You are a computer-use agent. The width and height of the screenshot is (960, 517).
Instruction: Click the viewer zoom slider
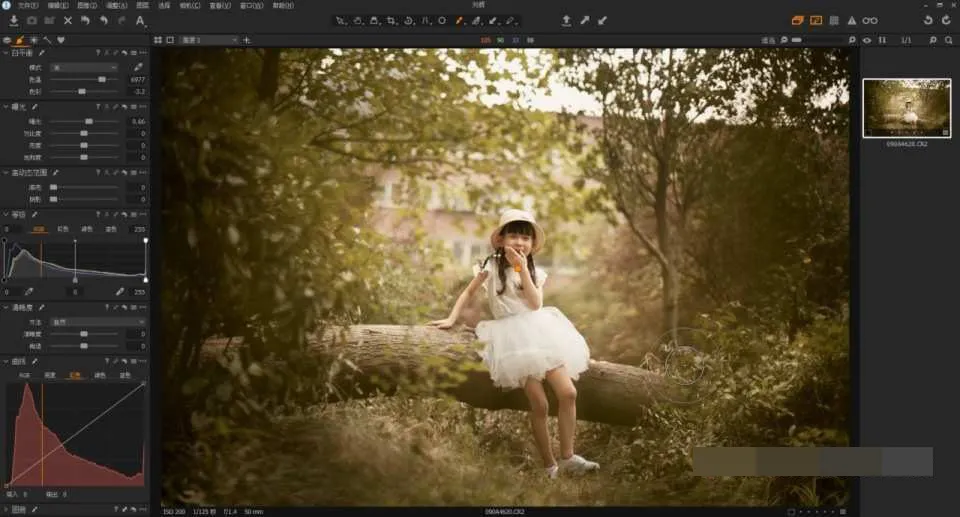817,40
